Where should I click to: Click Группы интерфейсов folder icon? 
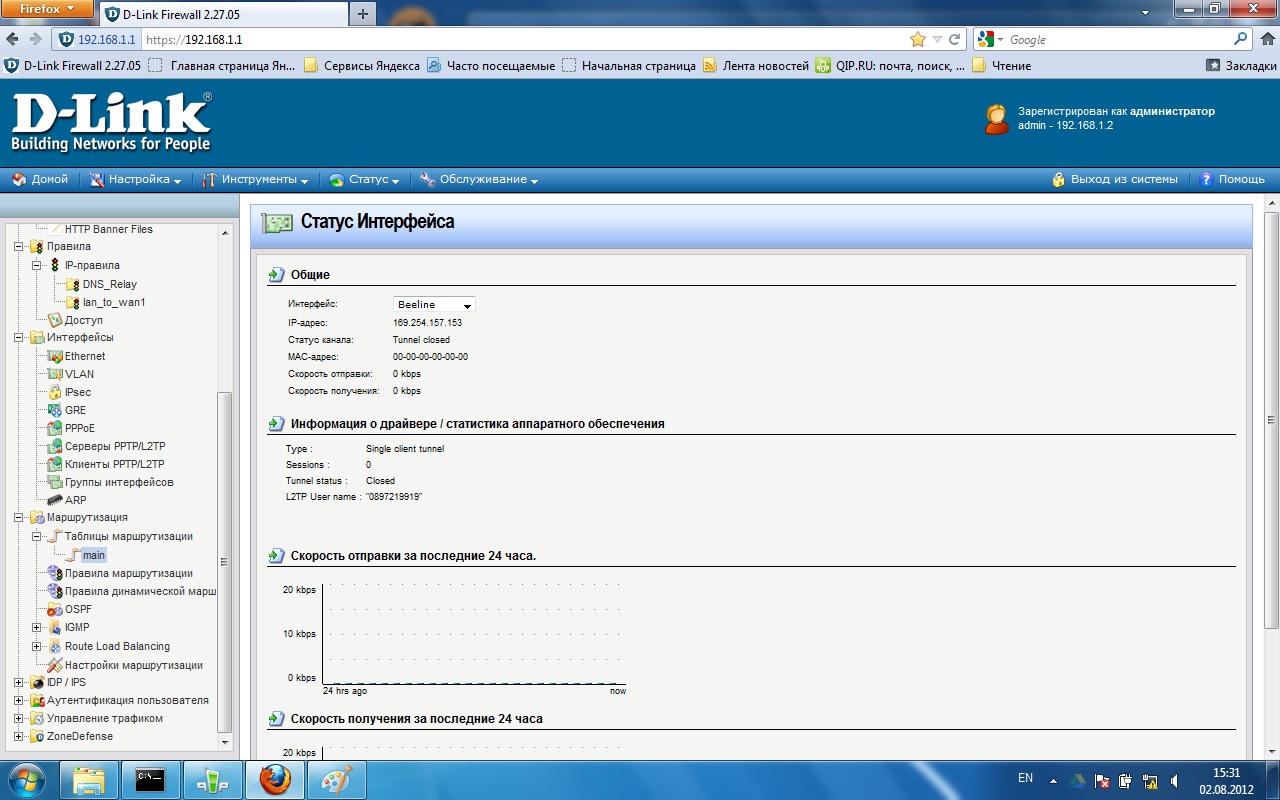click(x=55, y=482)
